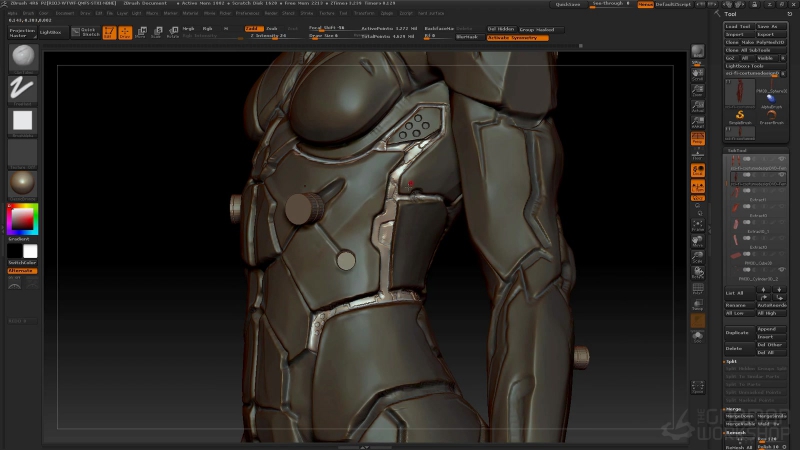Viewport: 800px width, 450px height.
Task: Select the EraserBrush tool icon
Action: [771, 117]
